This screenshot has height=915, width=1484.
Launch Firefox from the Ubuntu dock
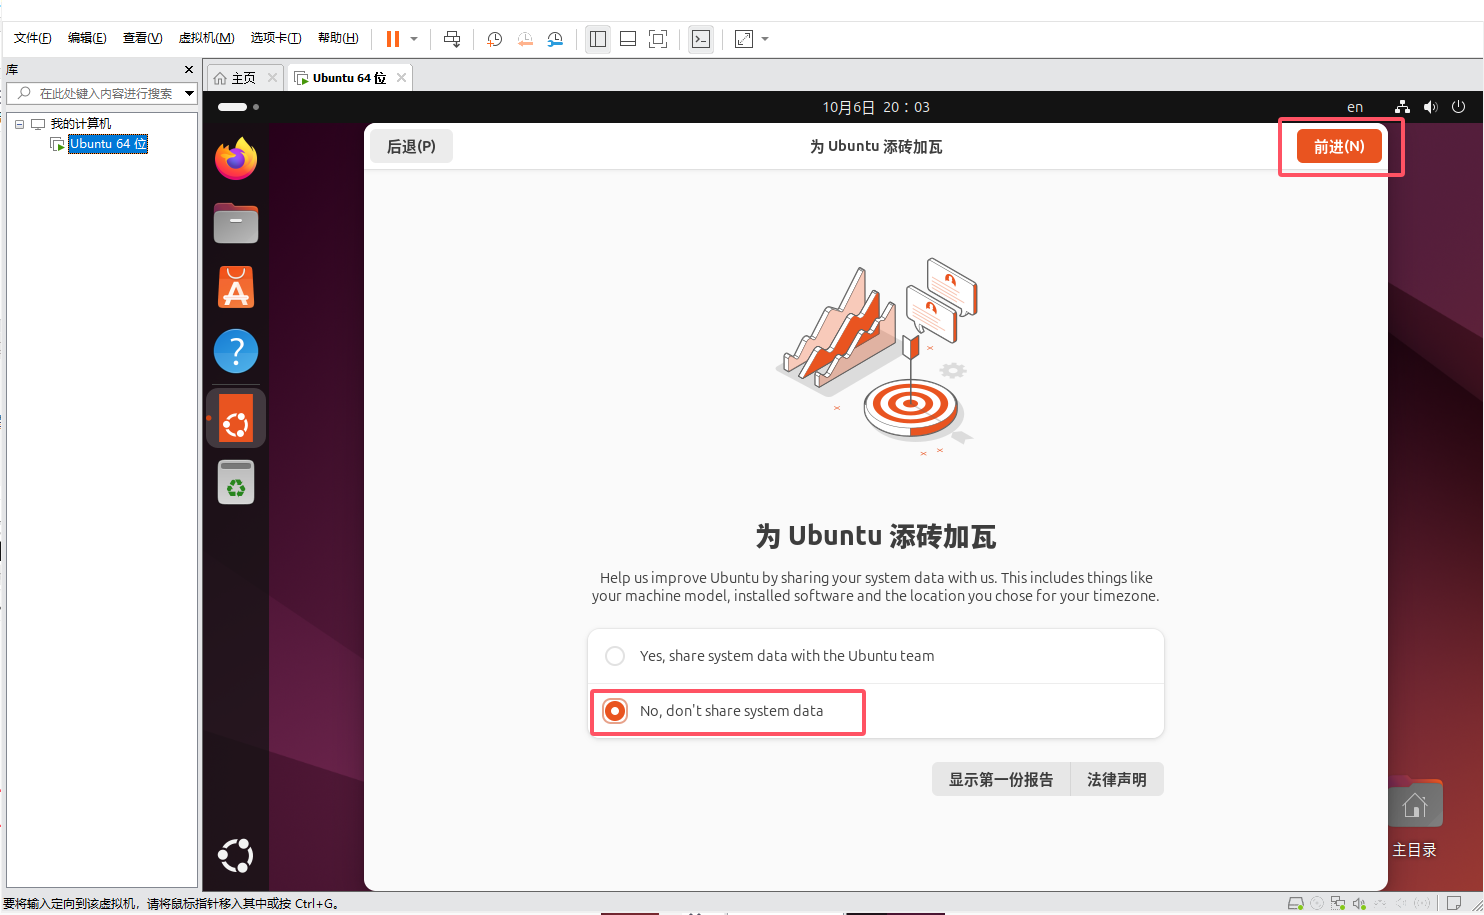(x=236, y=159)
